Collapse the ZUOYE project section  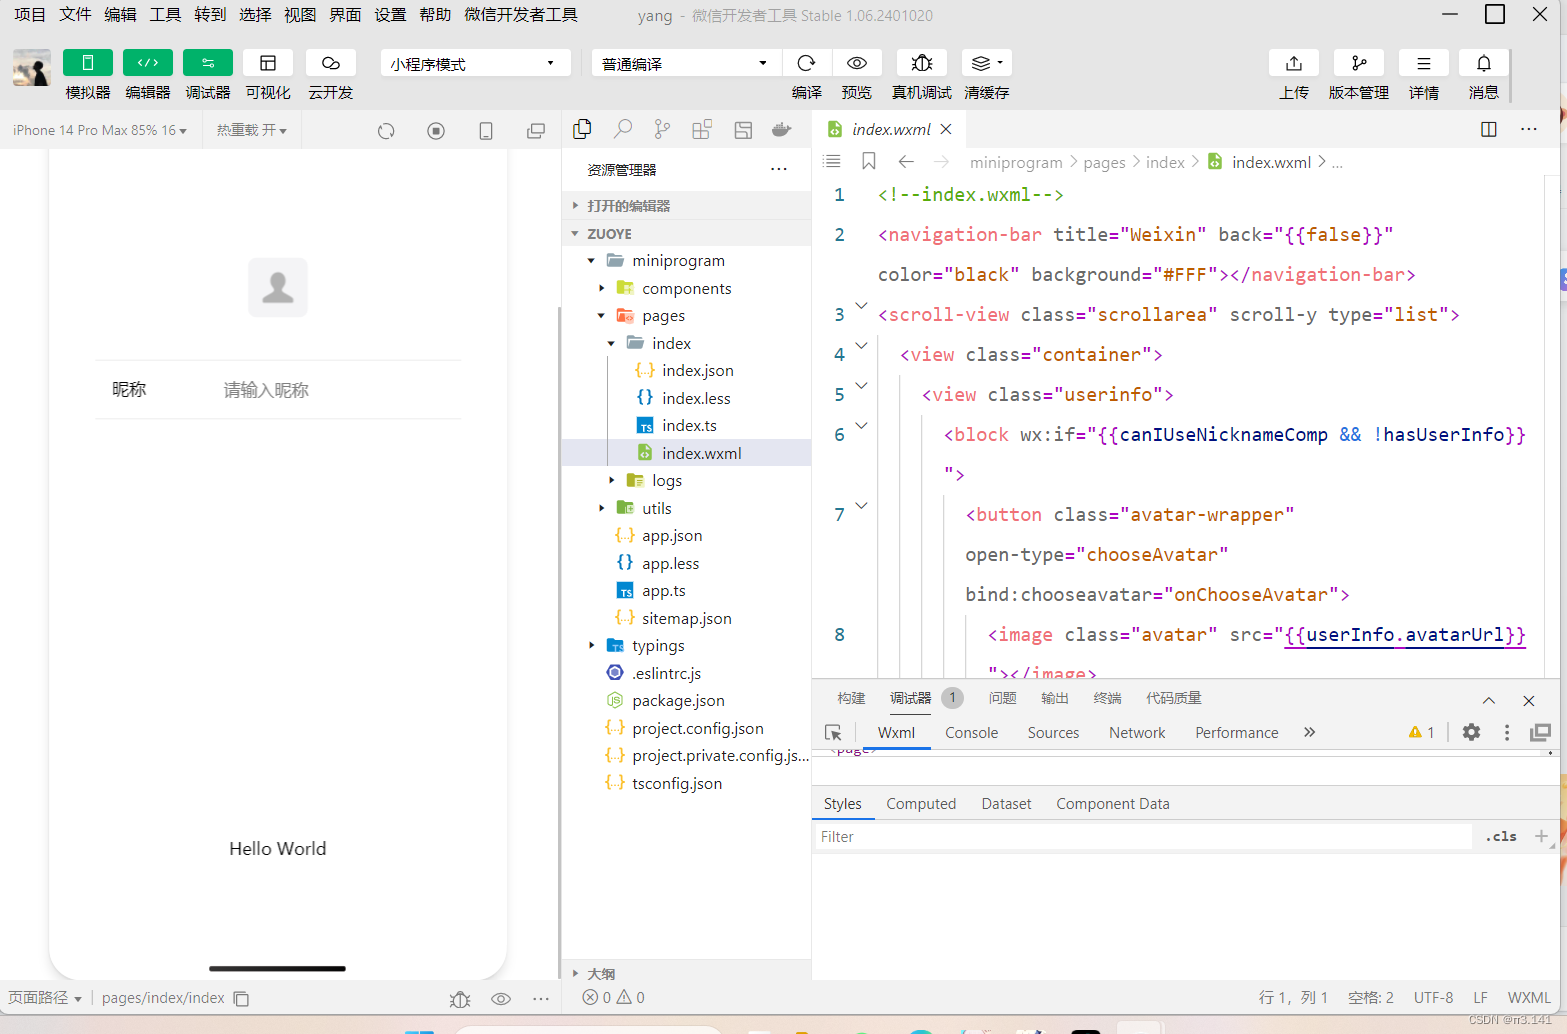pyautogui.click(x=686, y=233)
